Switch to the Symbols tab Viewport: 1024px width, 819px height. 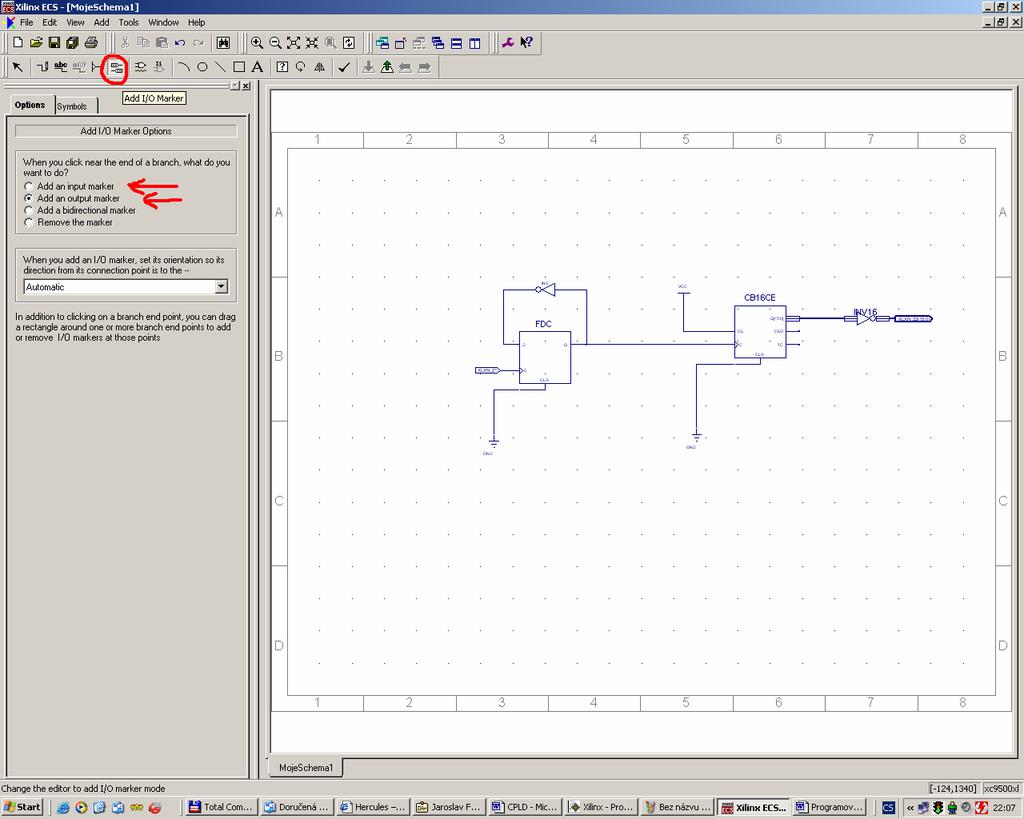pos(72,106)
